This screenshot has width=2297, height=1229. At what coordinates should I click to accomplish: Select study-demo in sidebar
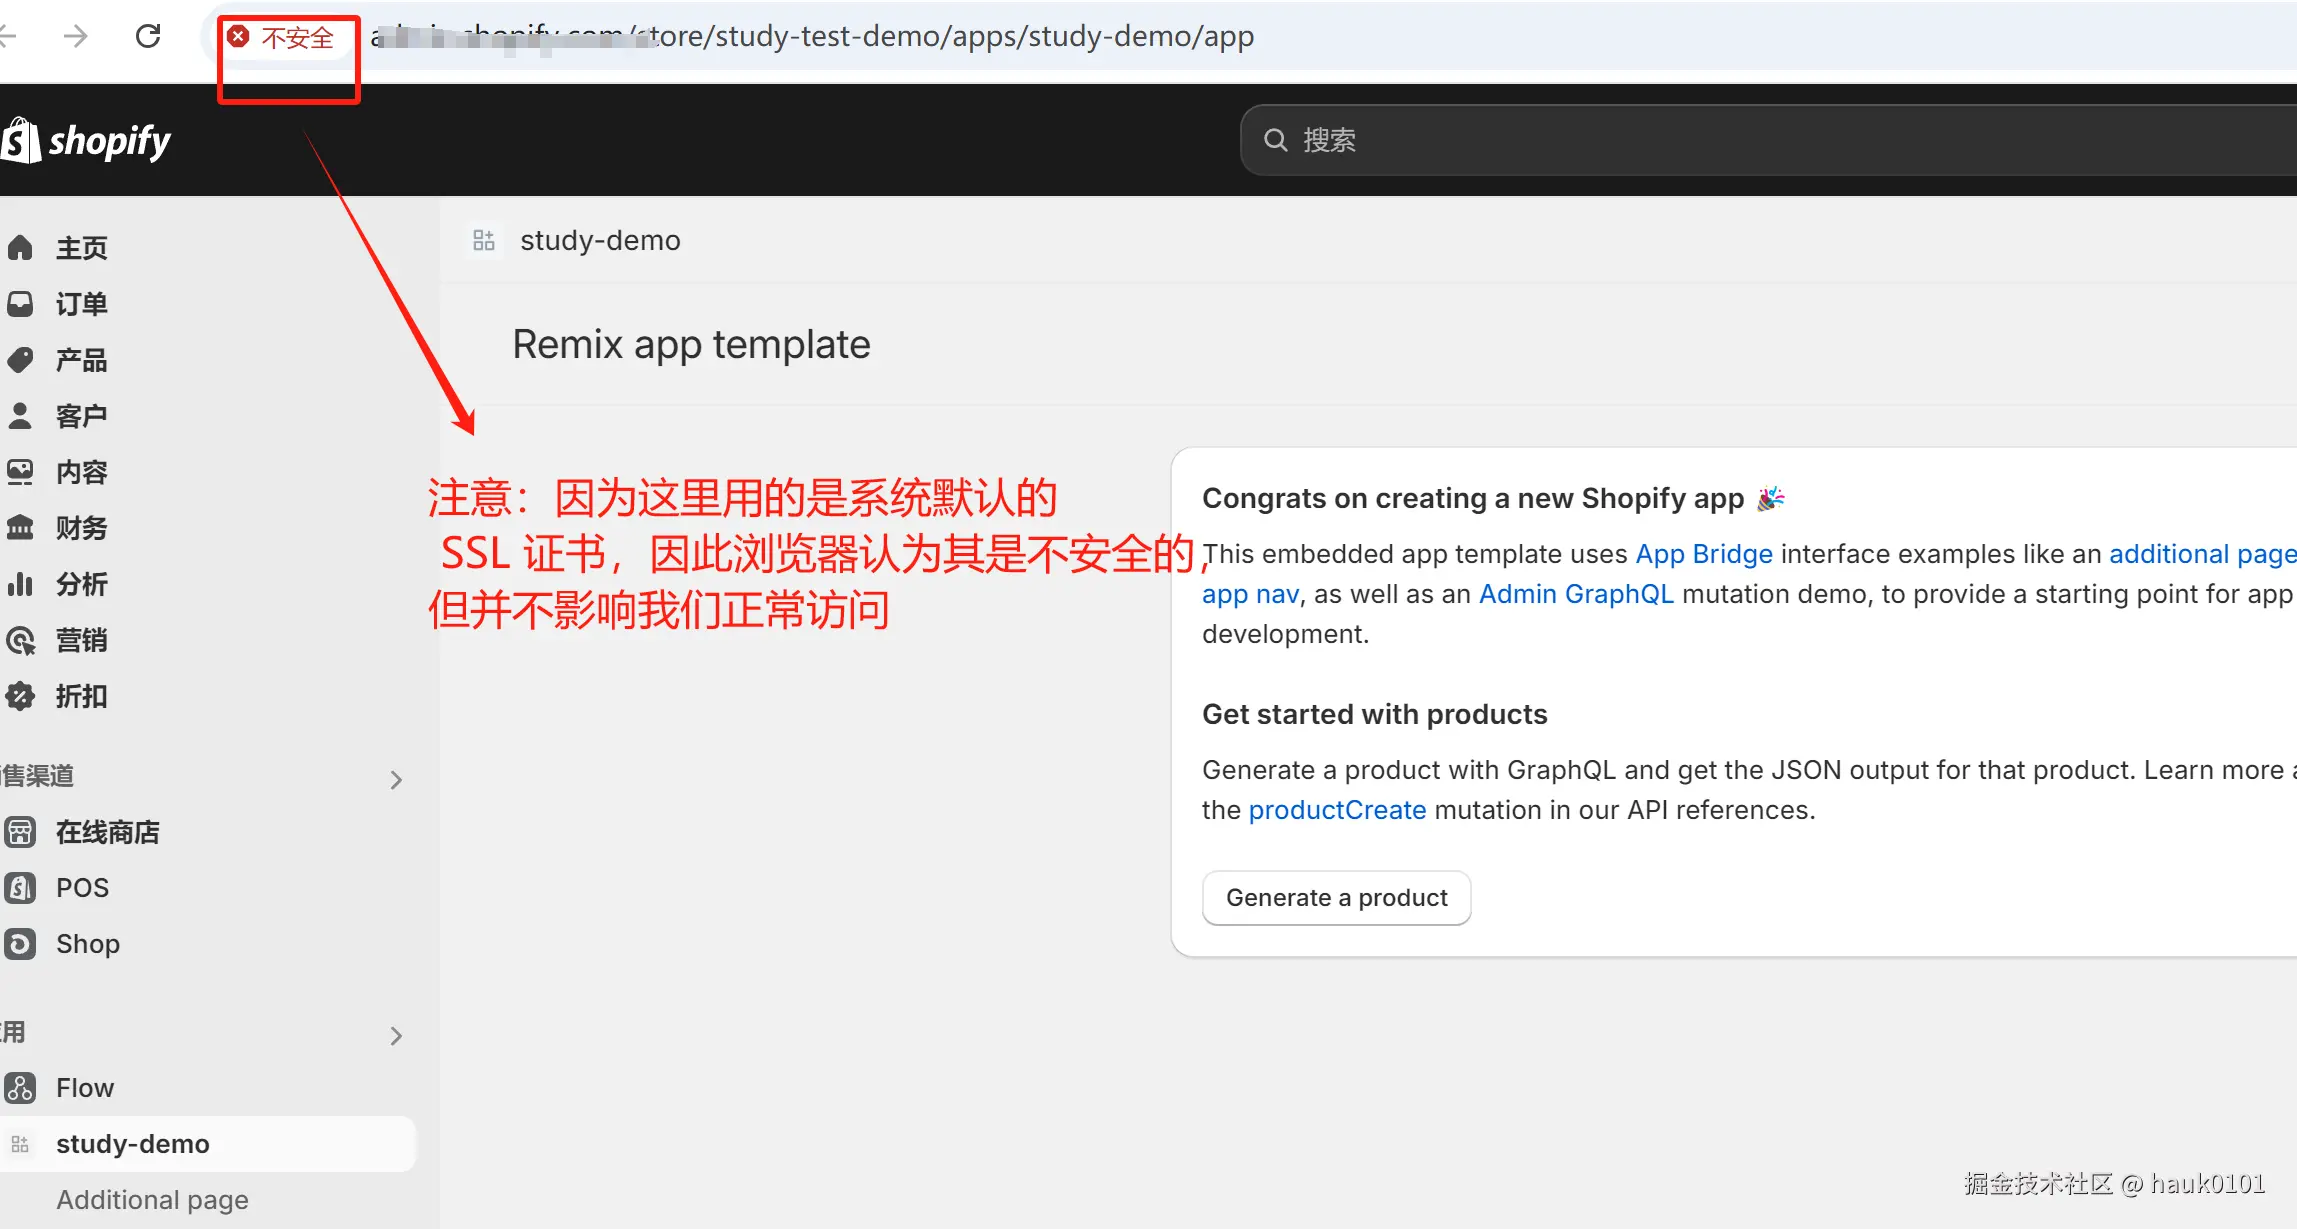click(x=132, y=1144)
